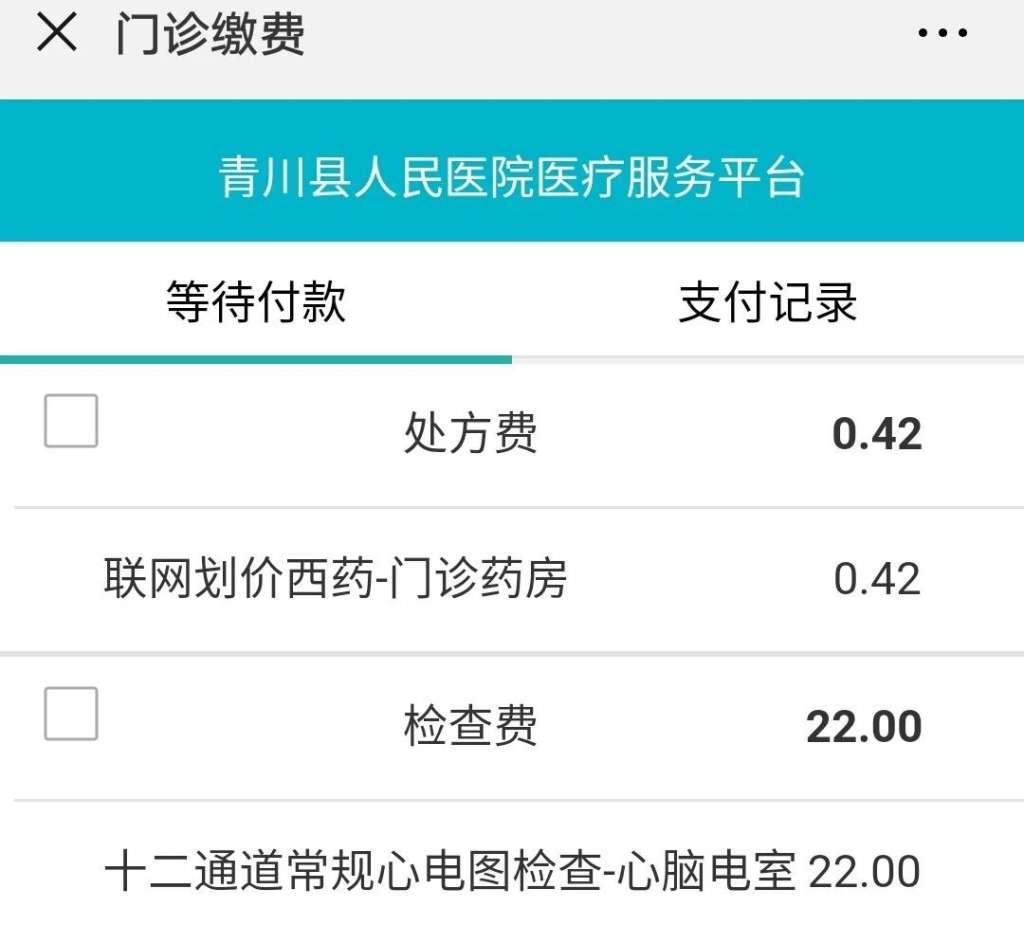Click the bold 22.00 检查费 total

[x=864, y=726]
